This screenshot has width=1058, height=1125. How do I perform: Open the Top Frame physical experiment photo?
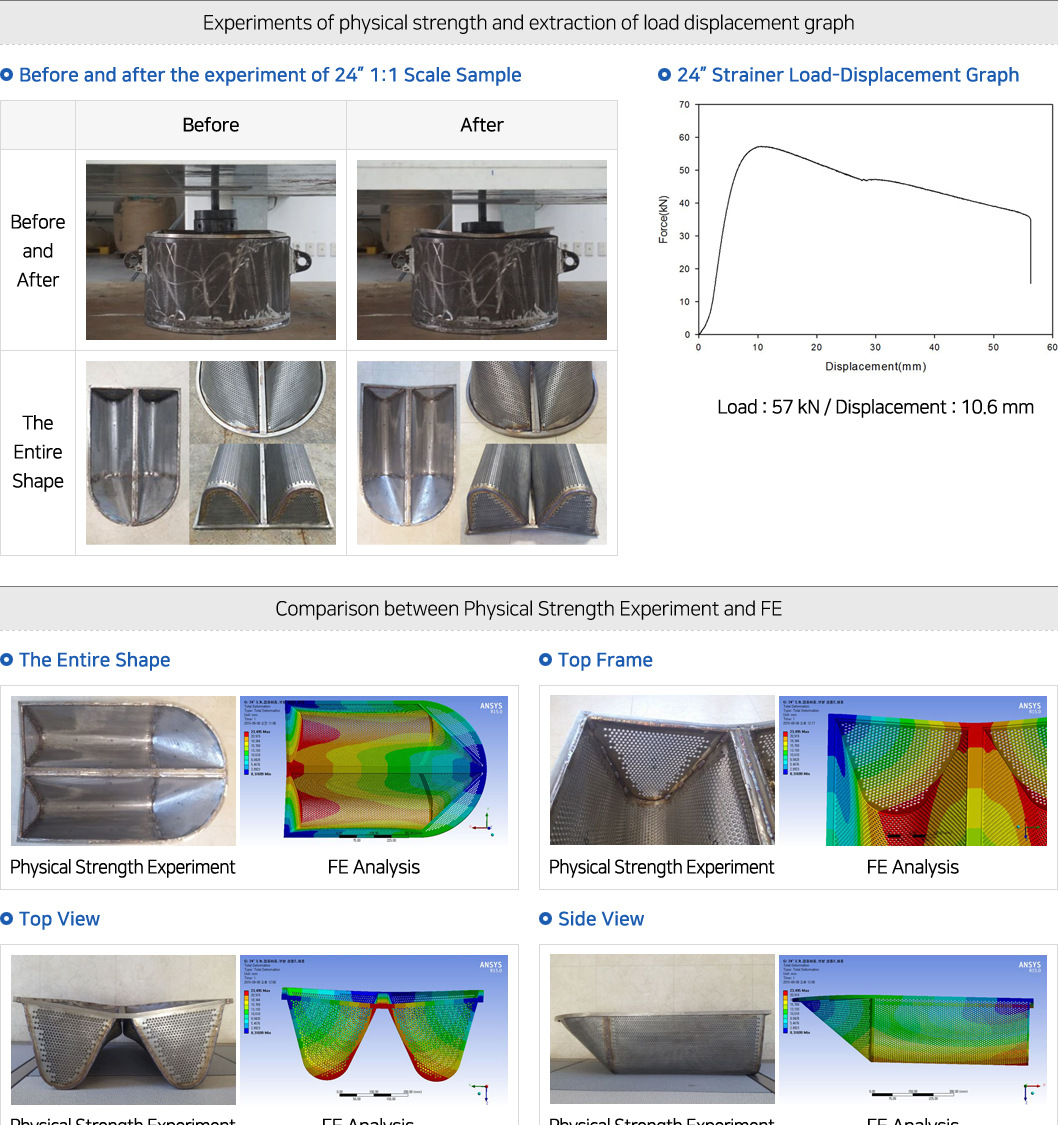coord(662,771)
